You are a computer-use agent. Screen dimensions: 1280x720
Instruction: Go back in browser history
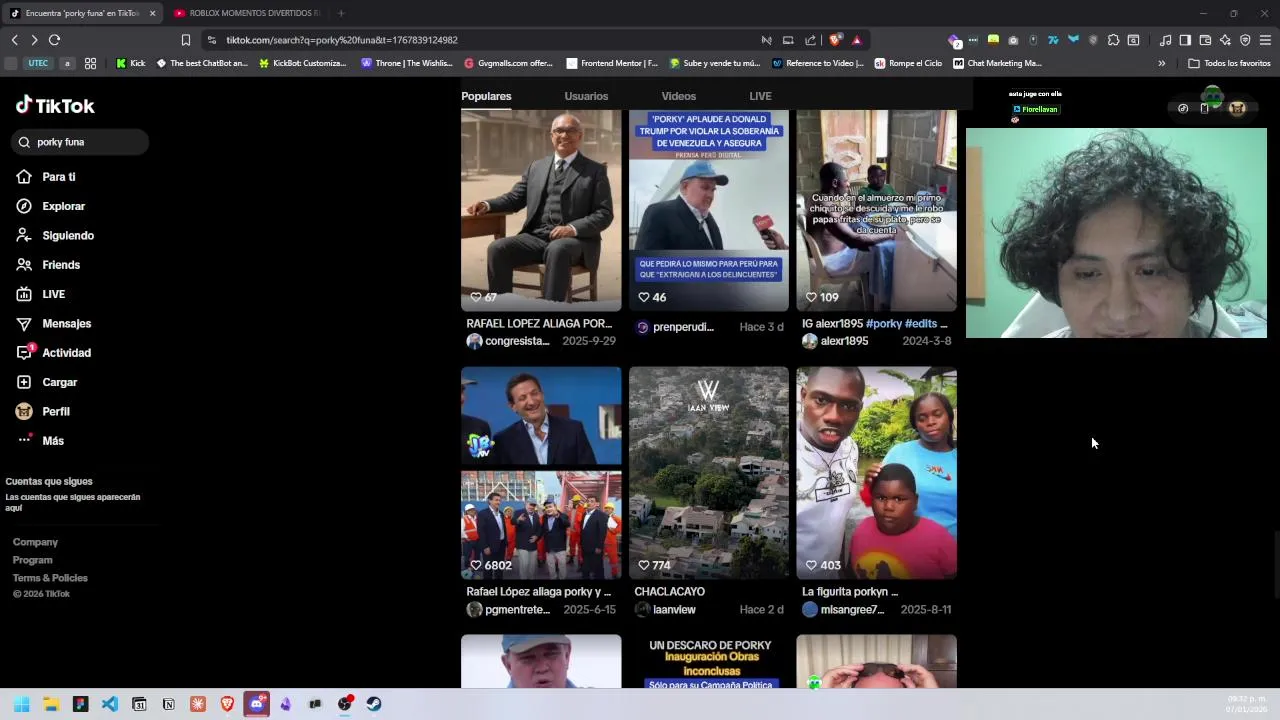pyautogui.click(x=14, y=40)
